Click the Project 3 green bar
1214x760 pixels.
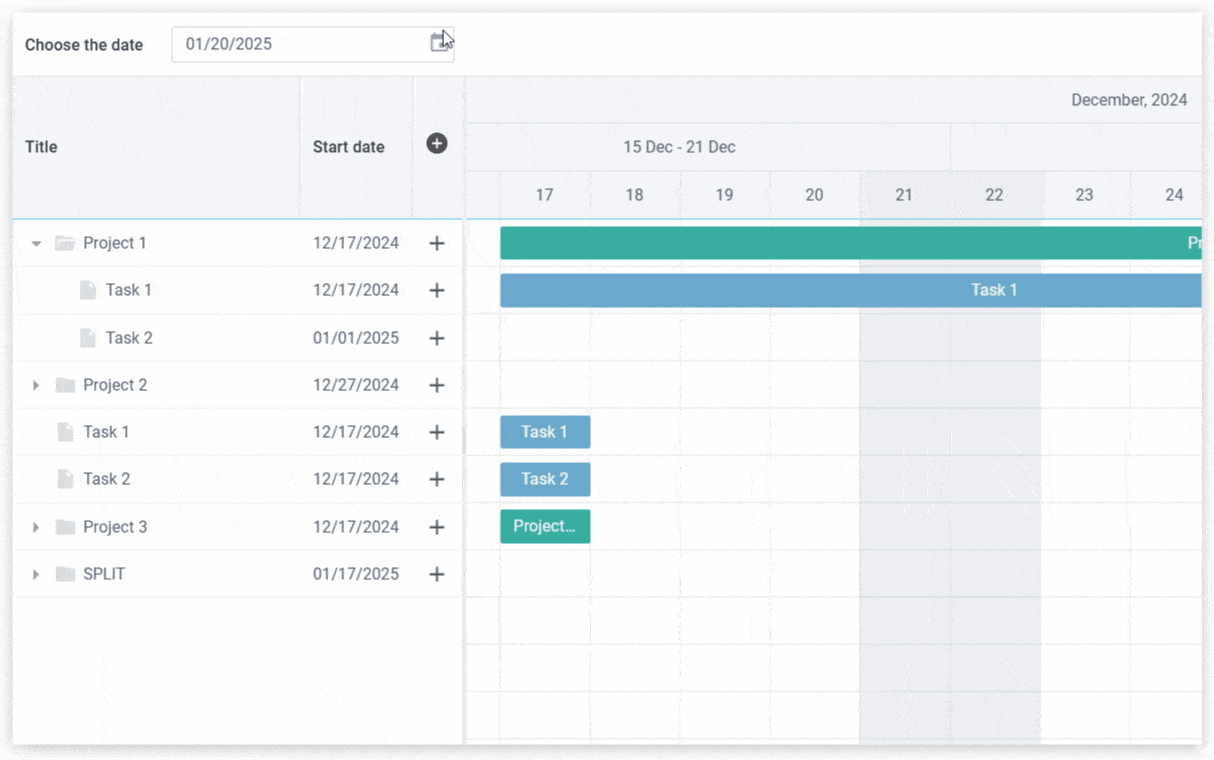point(545,527)
